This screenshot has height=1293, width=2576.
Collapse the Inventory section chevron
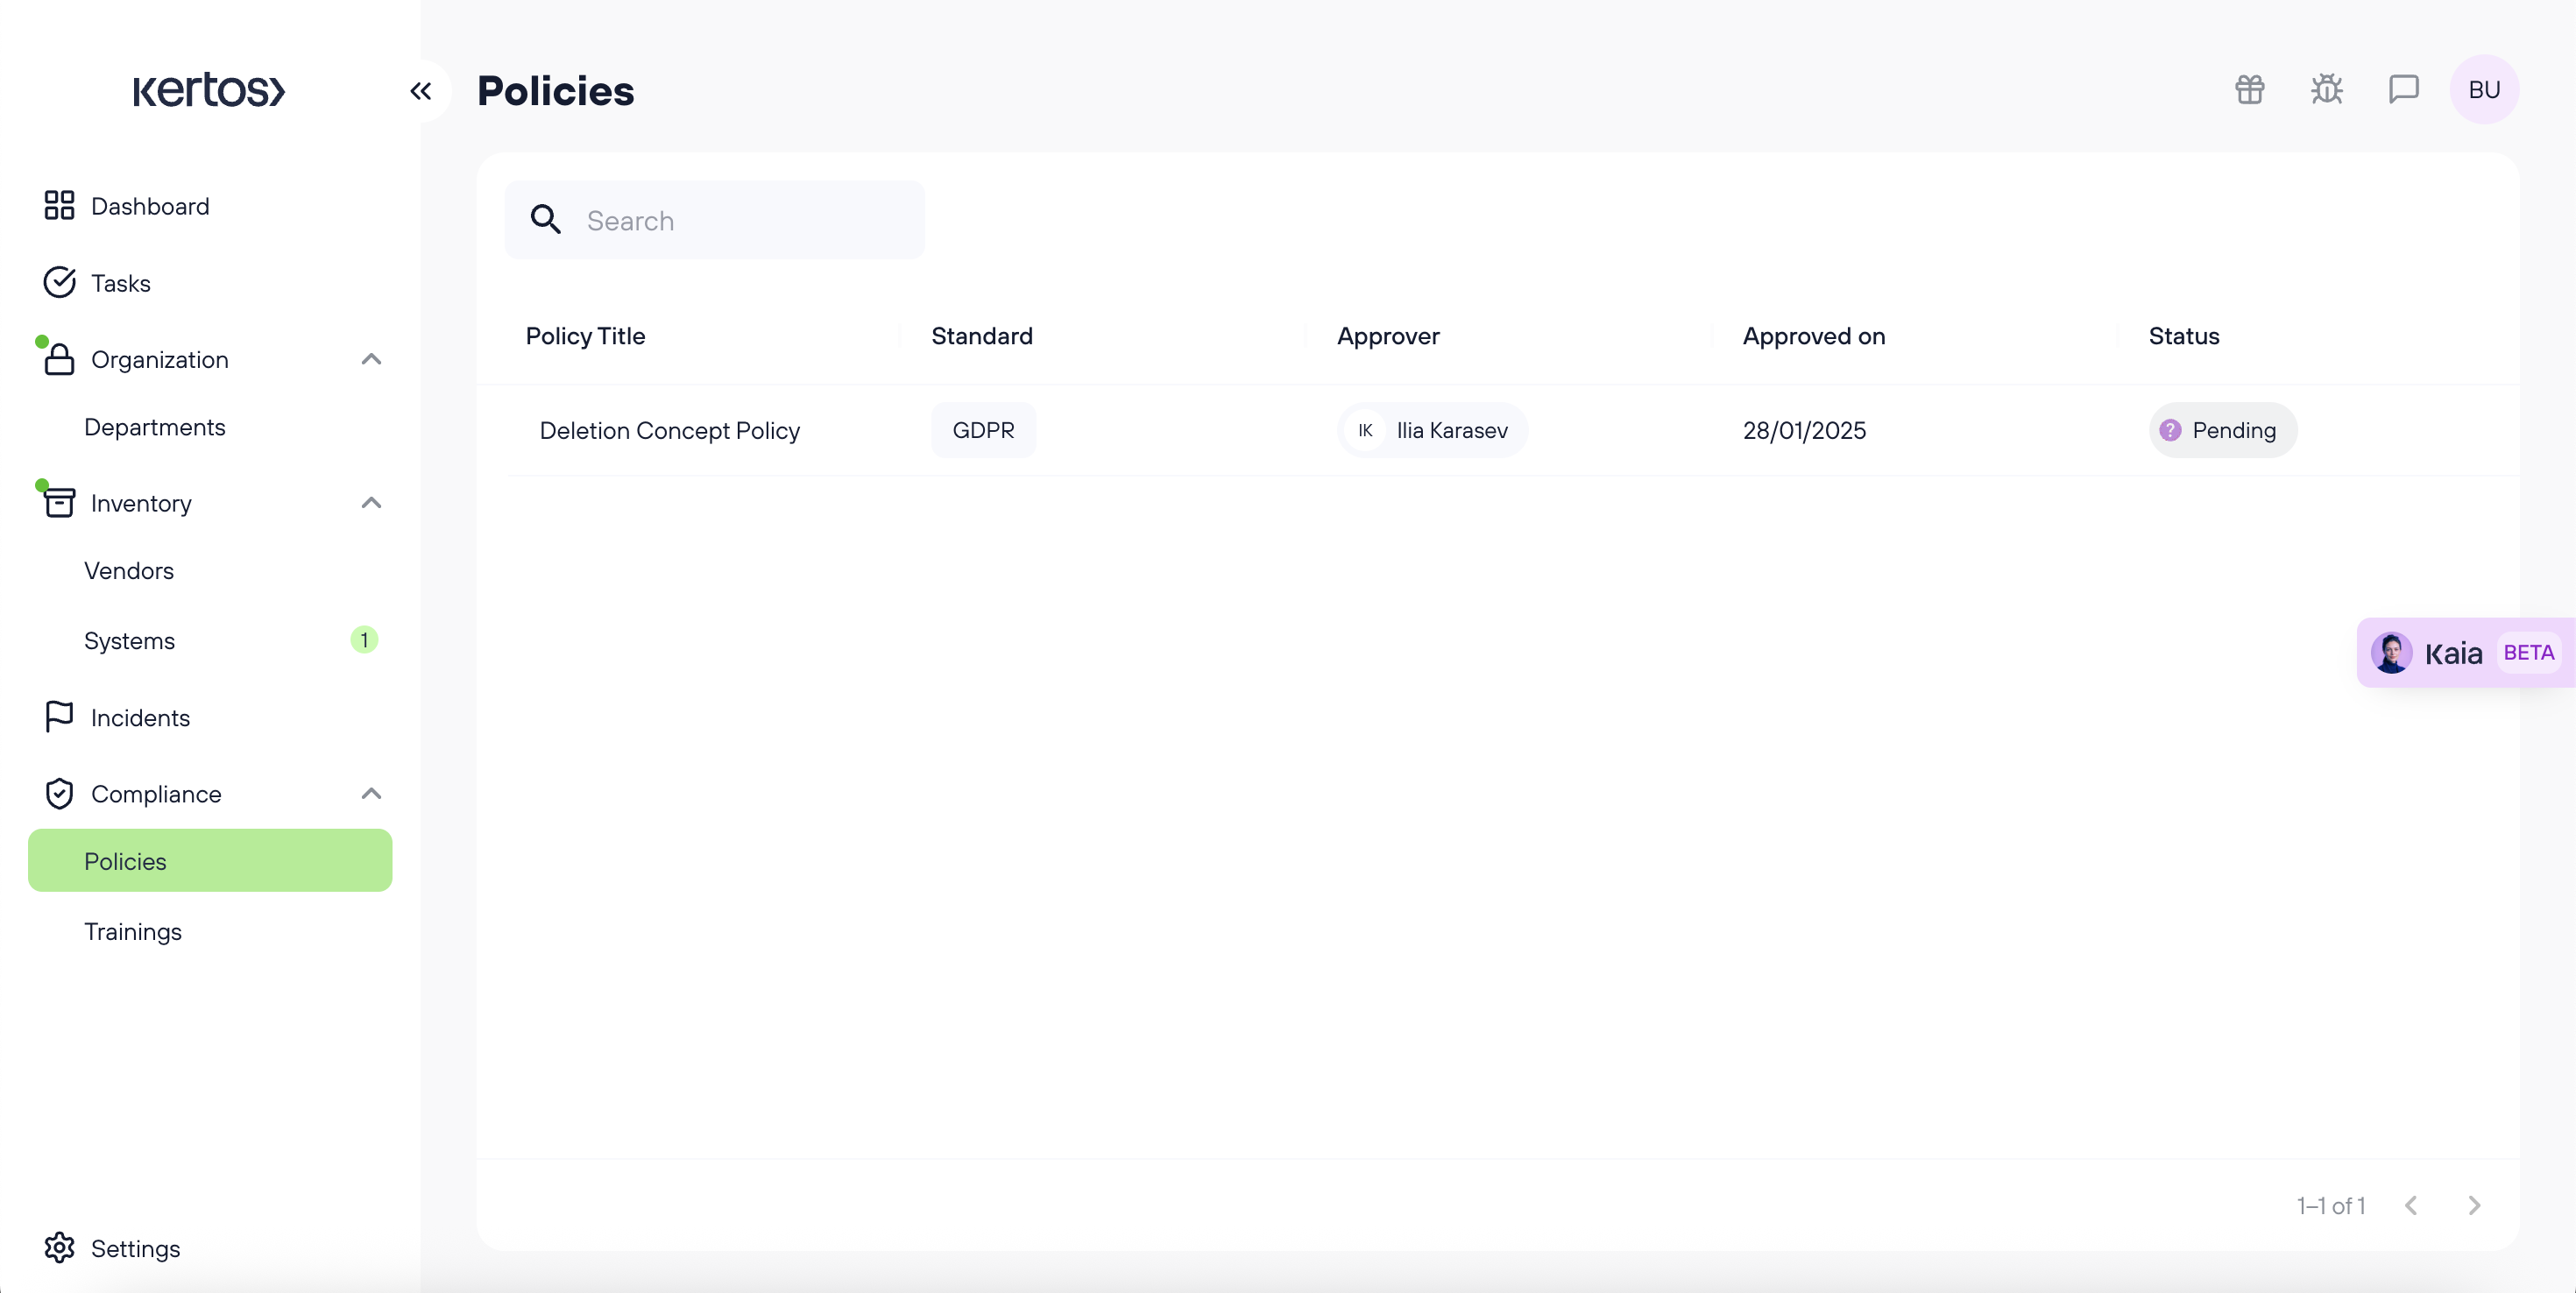(x=371, y=503)
